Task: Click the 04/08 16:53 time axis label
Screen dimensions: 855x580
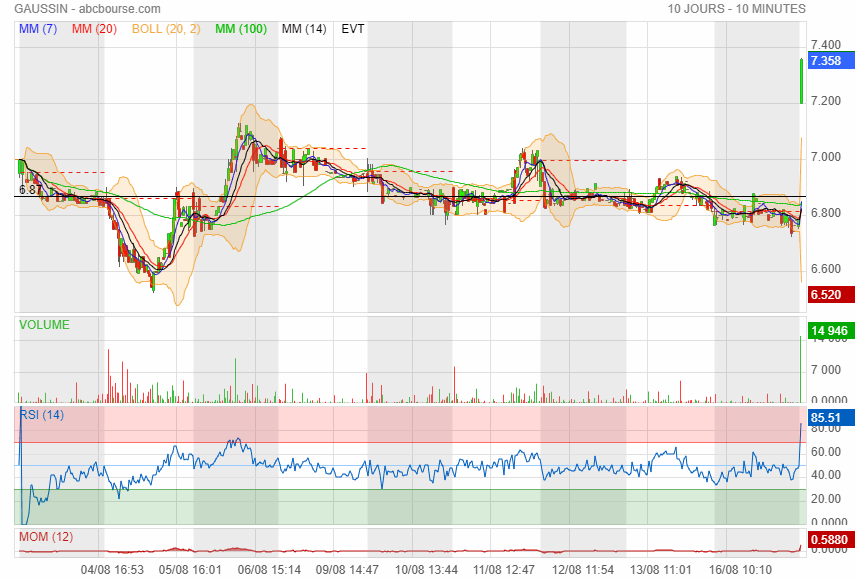Action: point(112,570)
